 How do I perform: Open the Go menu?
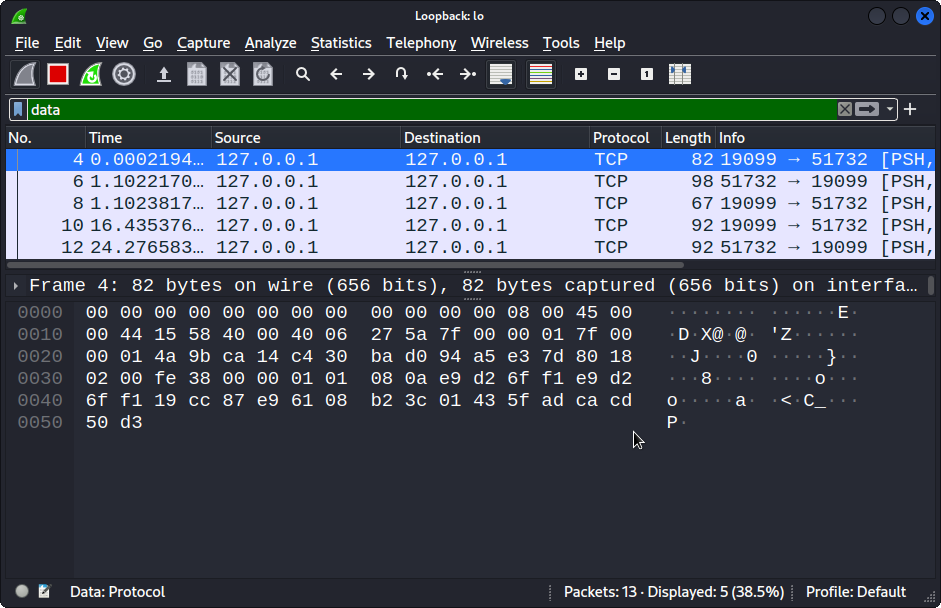152,43
